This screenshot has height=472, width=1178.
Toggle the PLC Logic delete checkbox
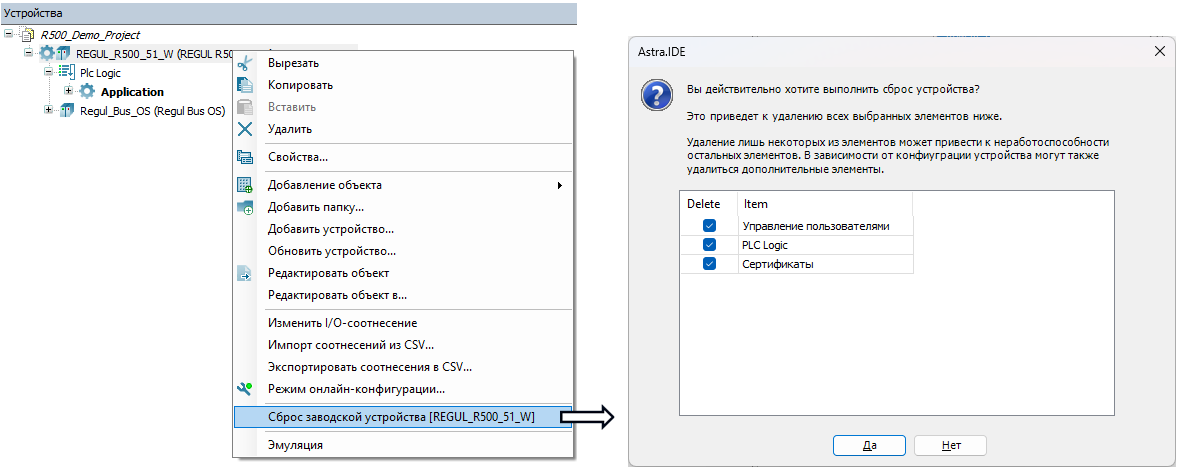[x=709, y=245]
